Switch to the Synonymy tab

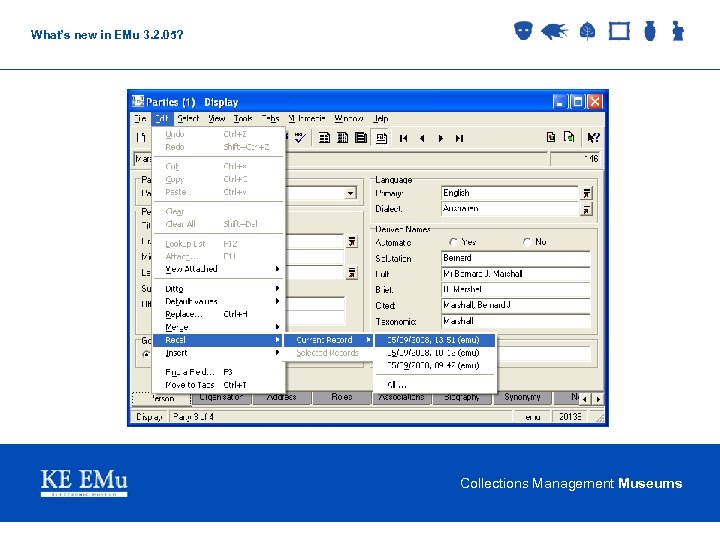tap(522, 397)
